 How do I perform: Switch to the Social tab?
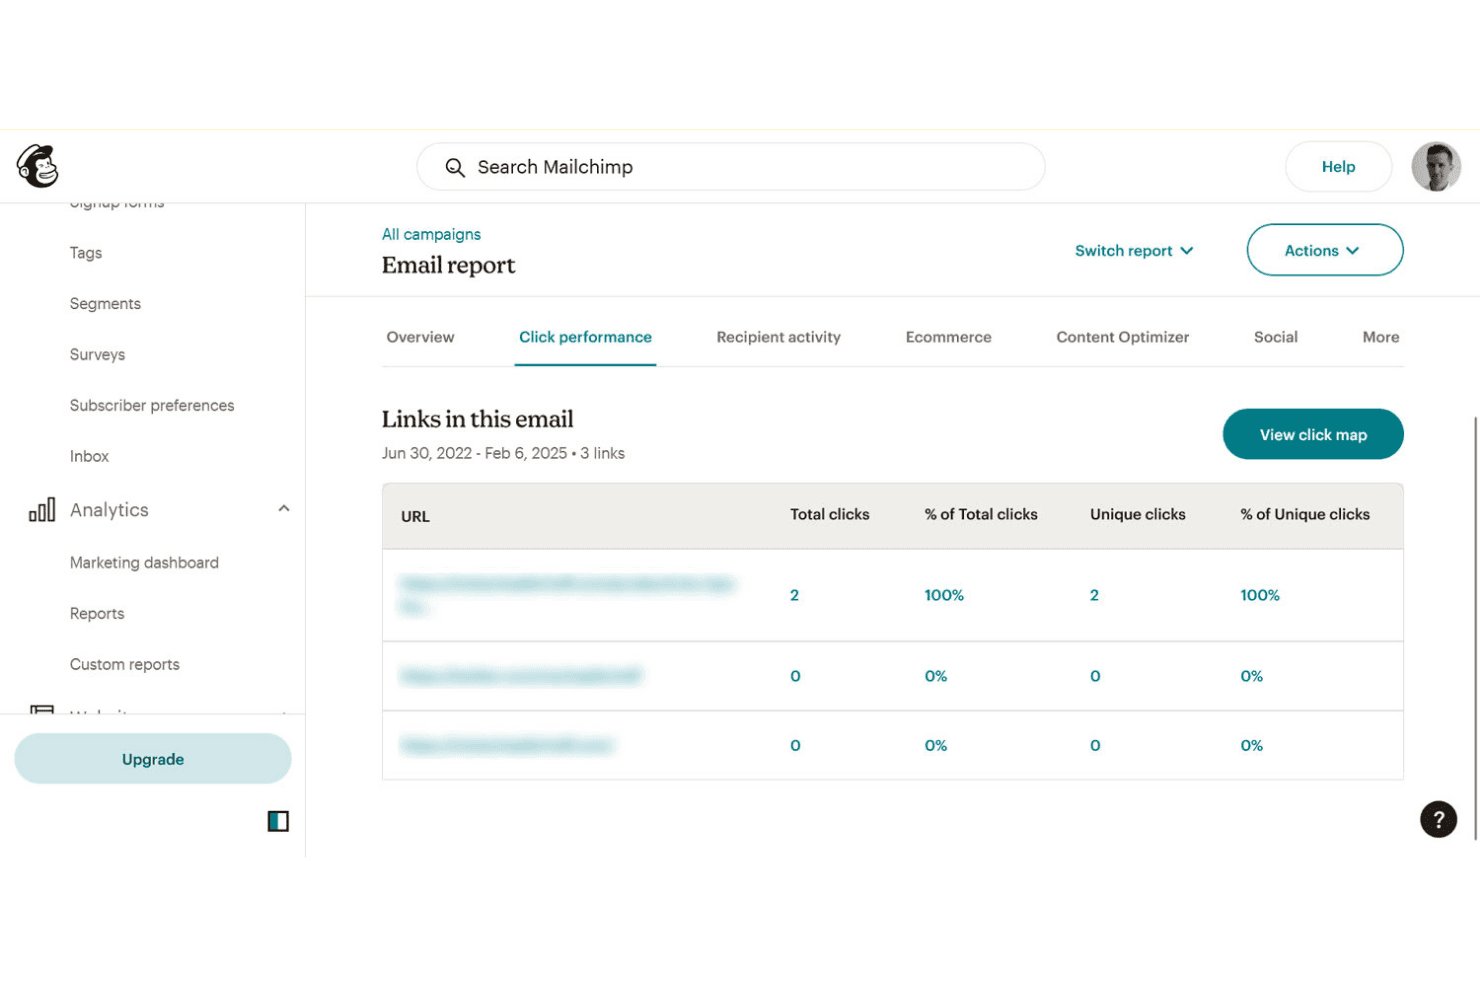click(1275, 337)
